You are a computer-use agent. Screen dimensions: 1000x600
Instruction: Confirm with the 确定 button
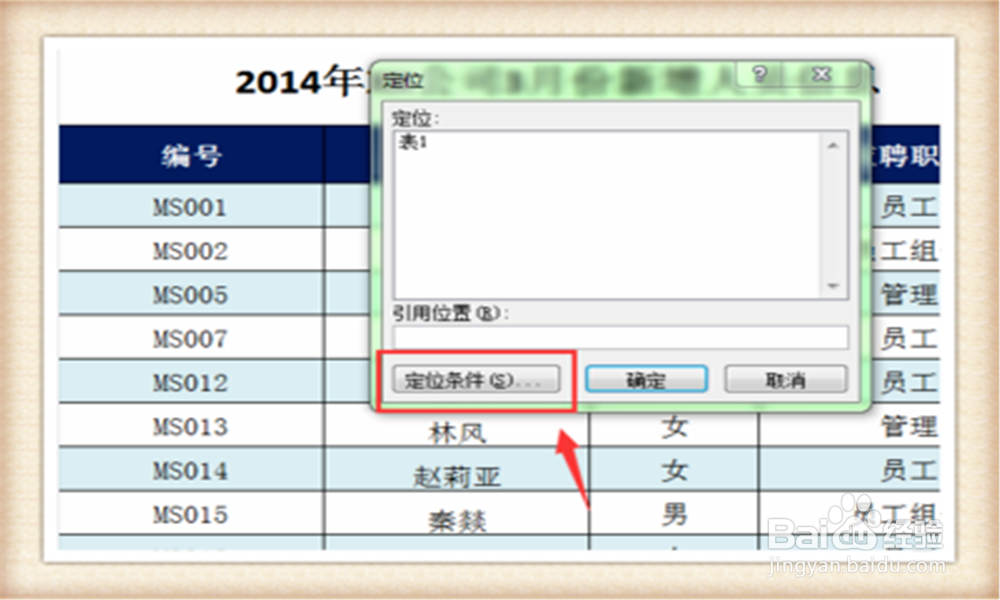[x=646, y=379]
